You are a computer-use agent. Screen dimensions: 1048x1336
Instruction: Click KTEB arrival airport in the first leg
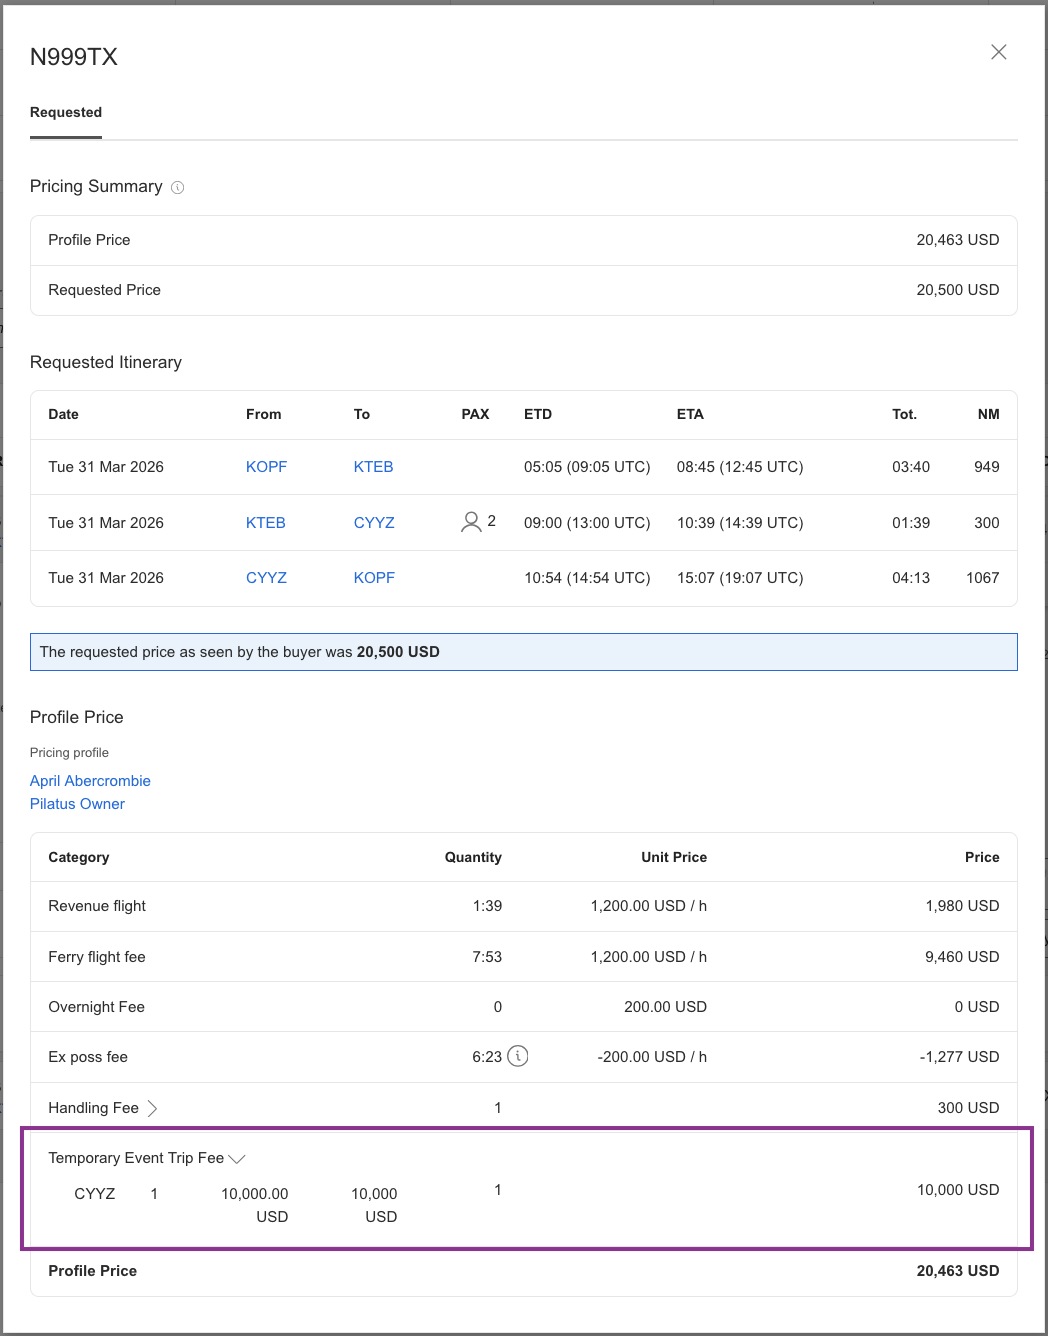pos(373,467)
